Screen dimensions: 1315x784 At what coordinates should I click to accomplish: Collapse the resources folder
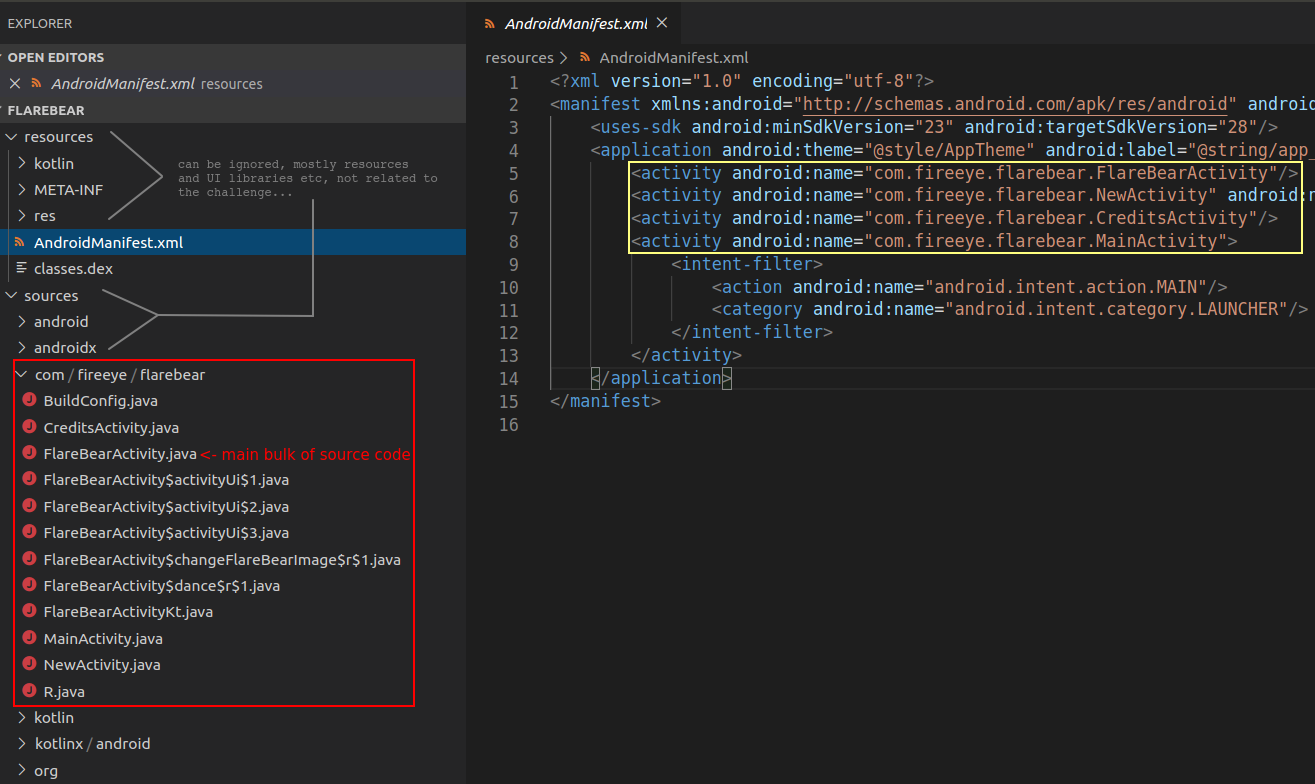[12, 137]
